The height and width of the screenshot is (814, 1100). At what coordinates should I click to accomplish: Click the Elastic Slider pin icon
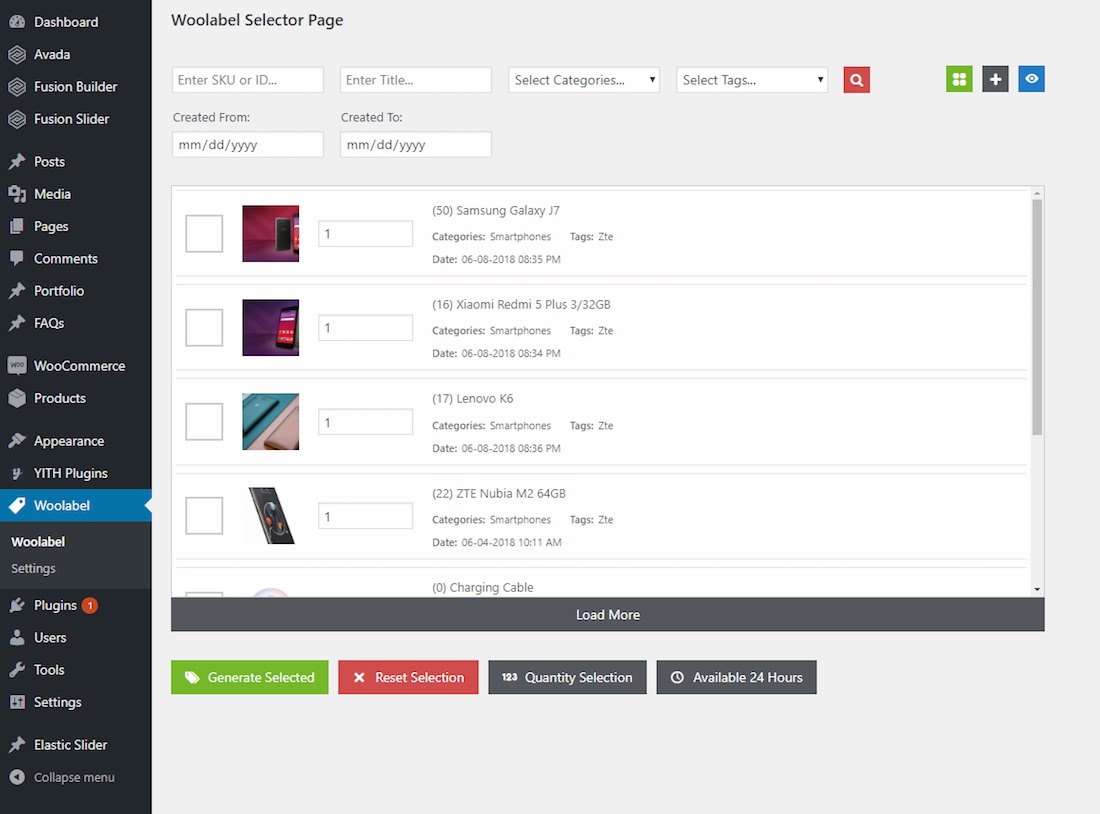click(x=17, y=745)
